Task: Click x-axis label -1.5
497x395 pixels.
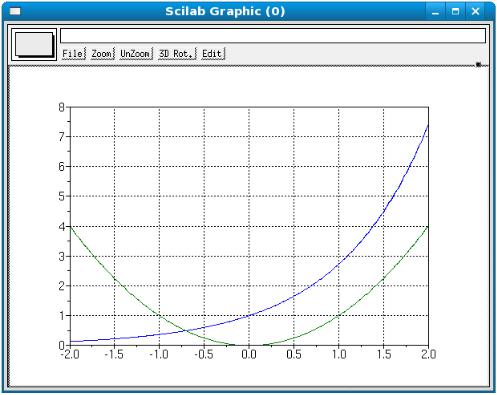Action: (114, 354)
